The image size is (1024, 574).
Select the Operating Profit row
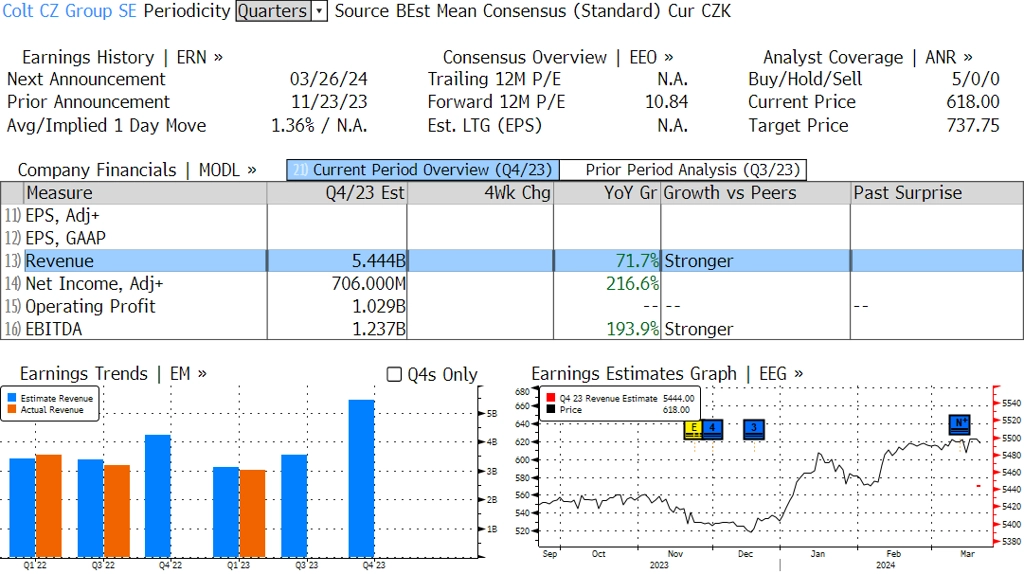[512, 306]
